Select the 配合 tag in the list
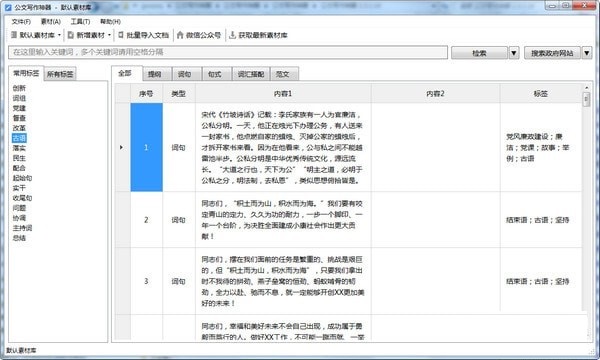This screenshot has width=600, height=360. (19, 168)
